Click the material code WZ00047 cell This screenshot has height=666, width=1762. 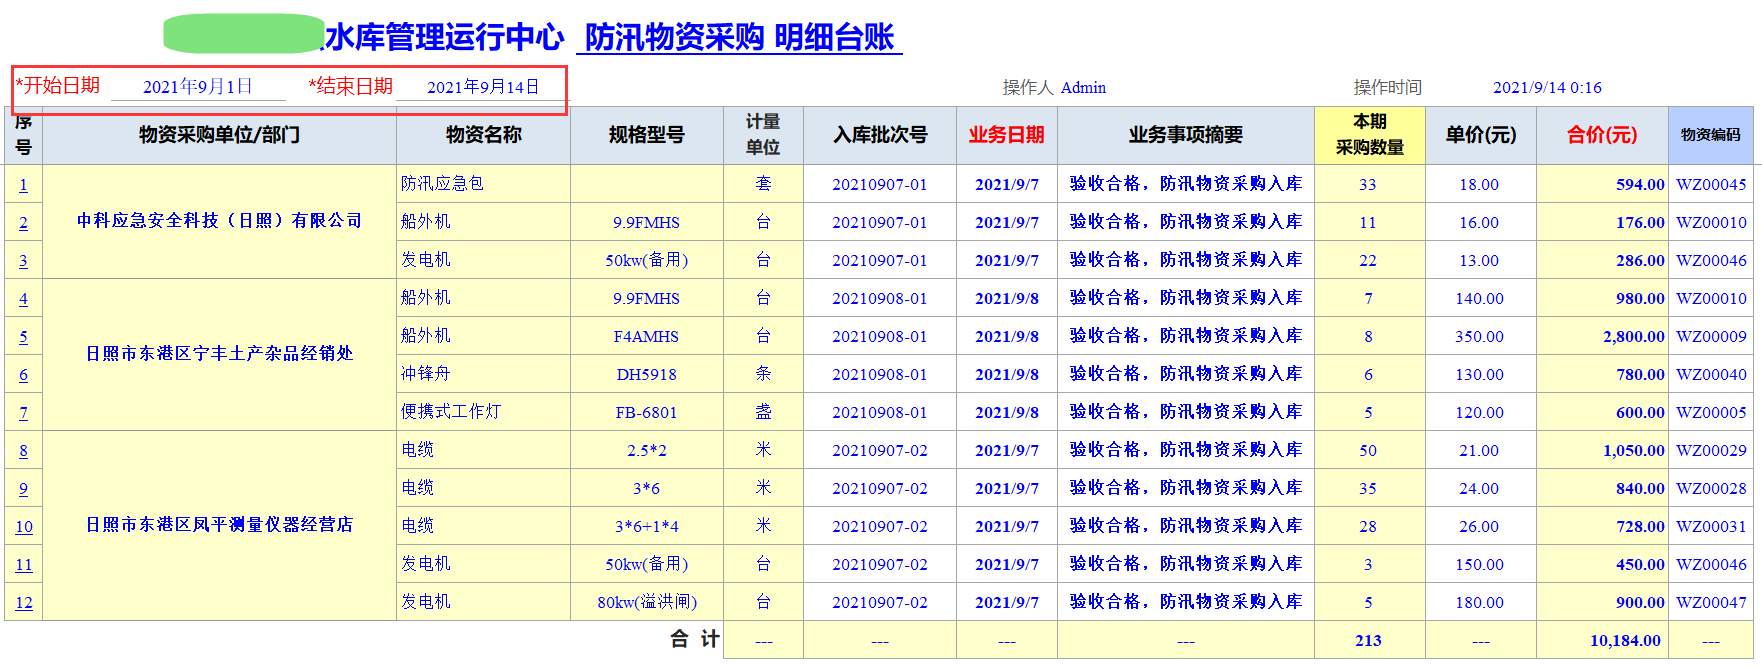point(1711,603)
